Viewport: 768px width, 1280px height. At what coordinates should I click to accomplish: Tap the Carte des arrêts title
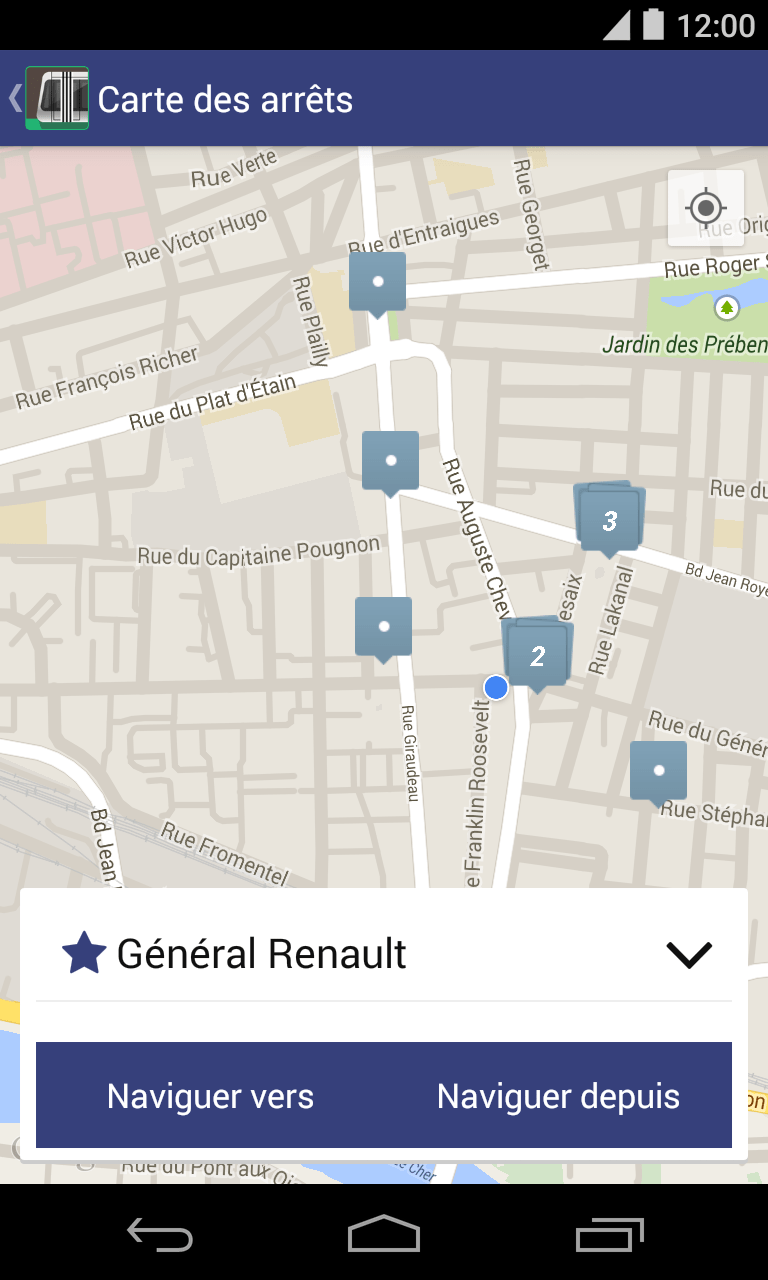[x=225, y=100]
